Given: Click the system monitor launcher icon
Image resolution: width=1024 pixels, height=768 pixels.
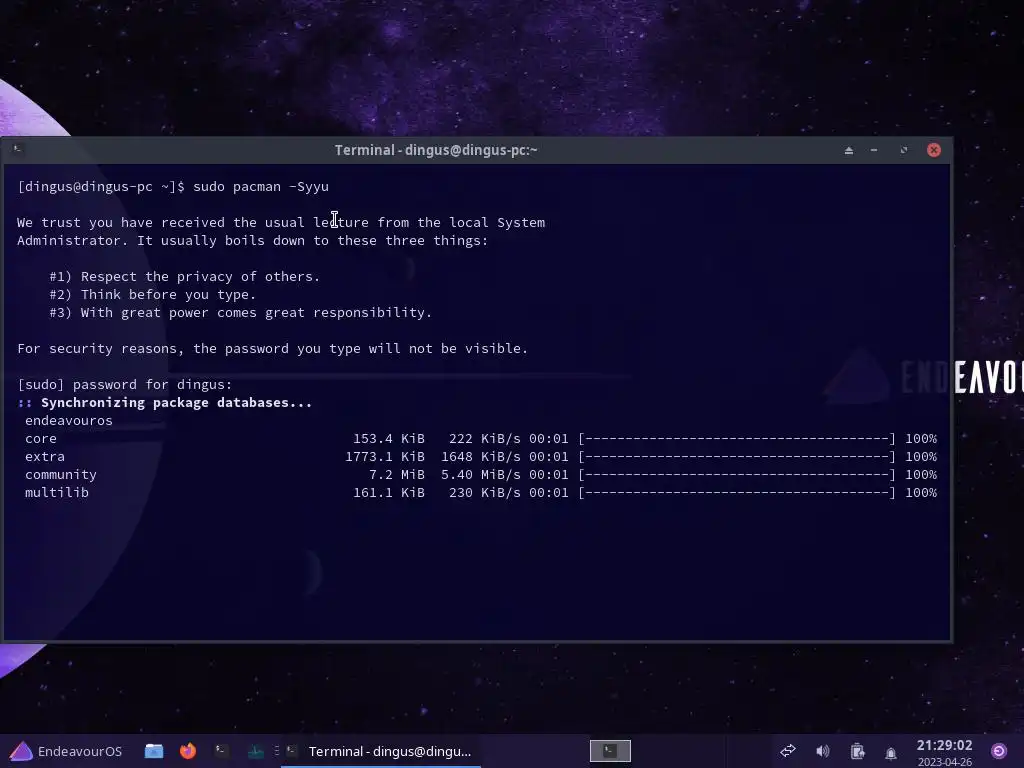Looking at the screenshot, I should pyautogui.click(x=256, y=752).
